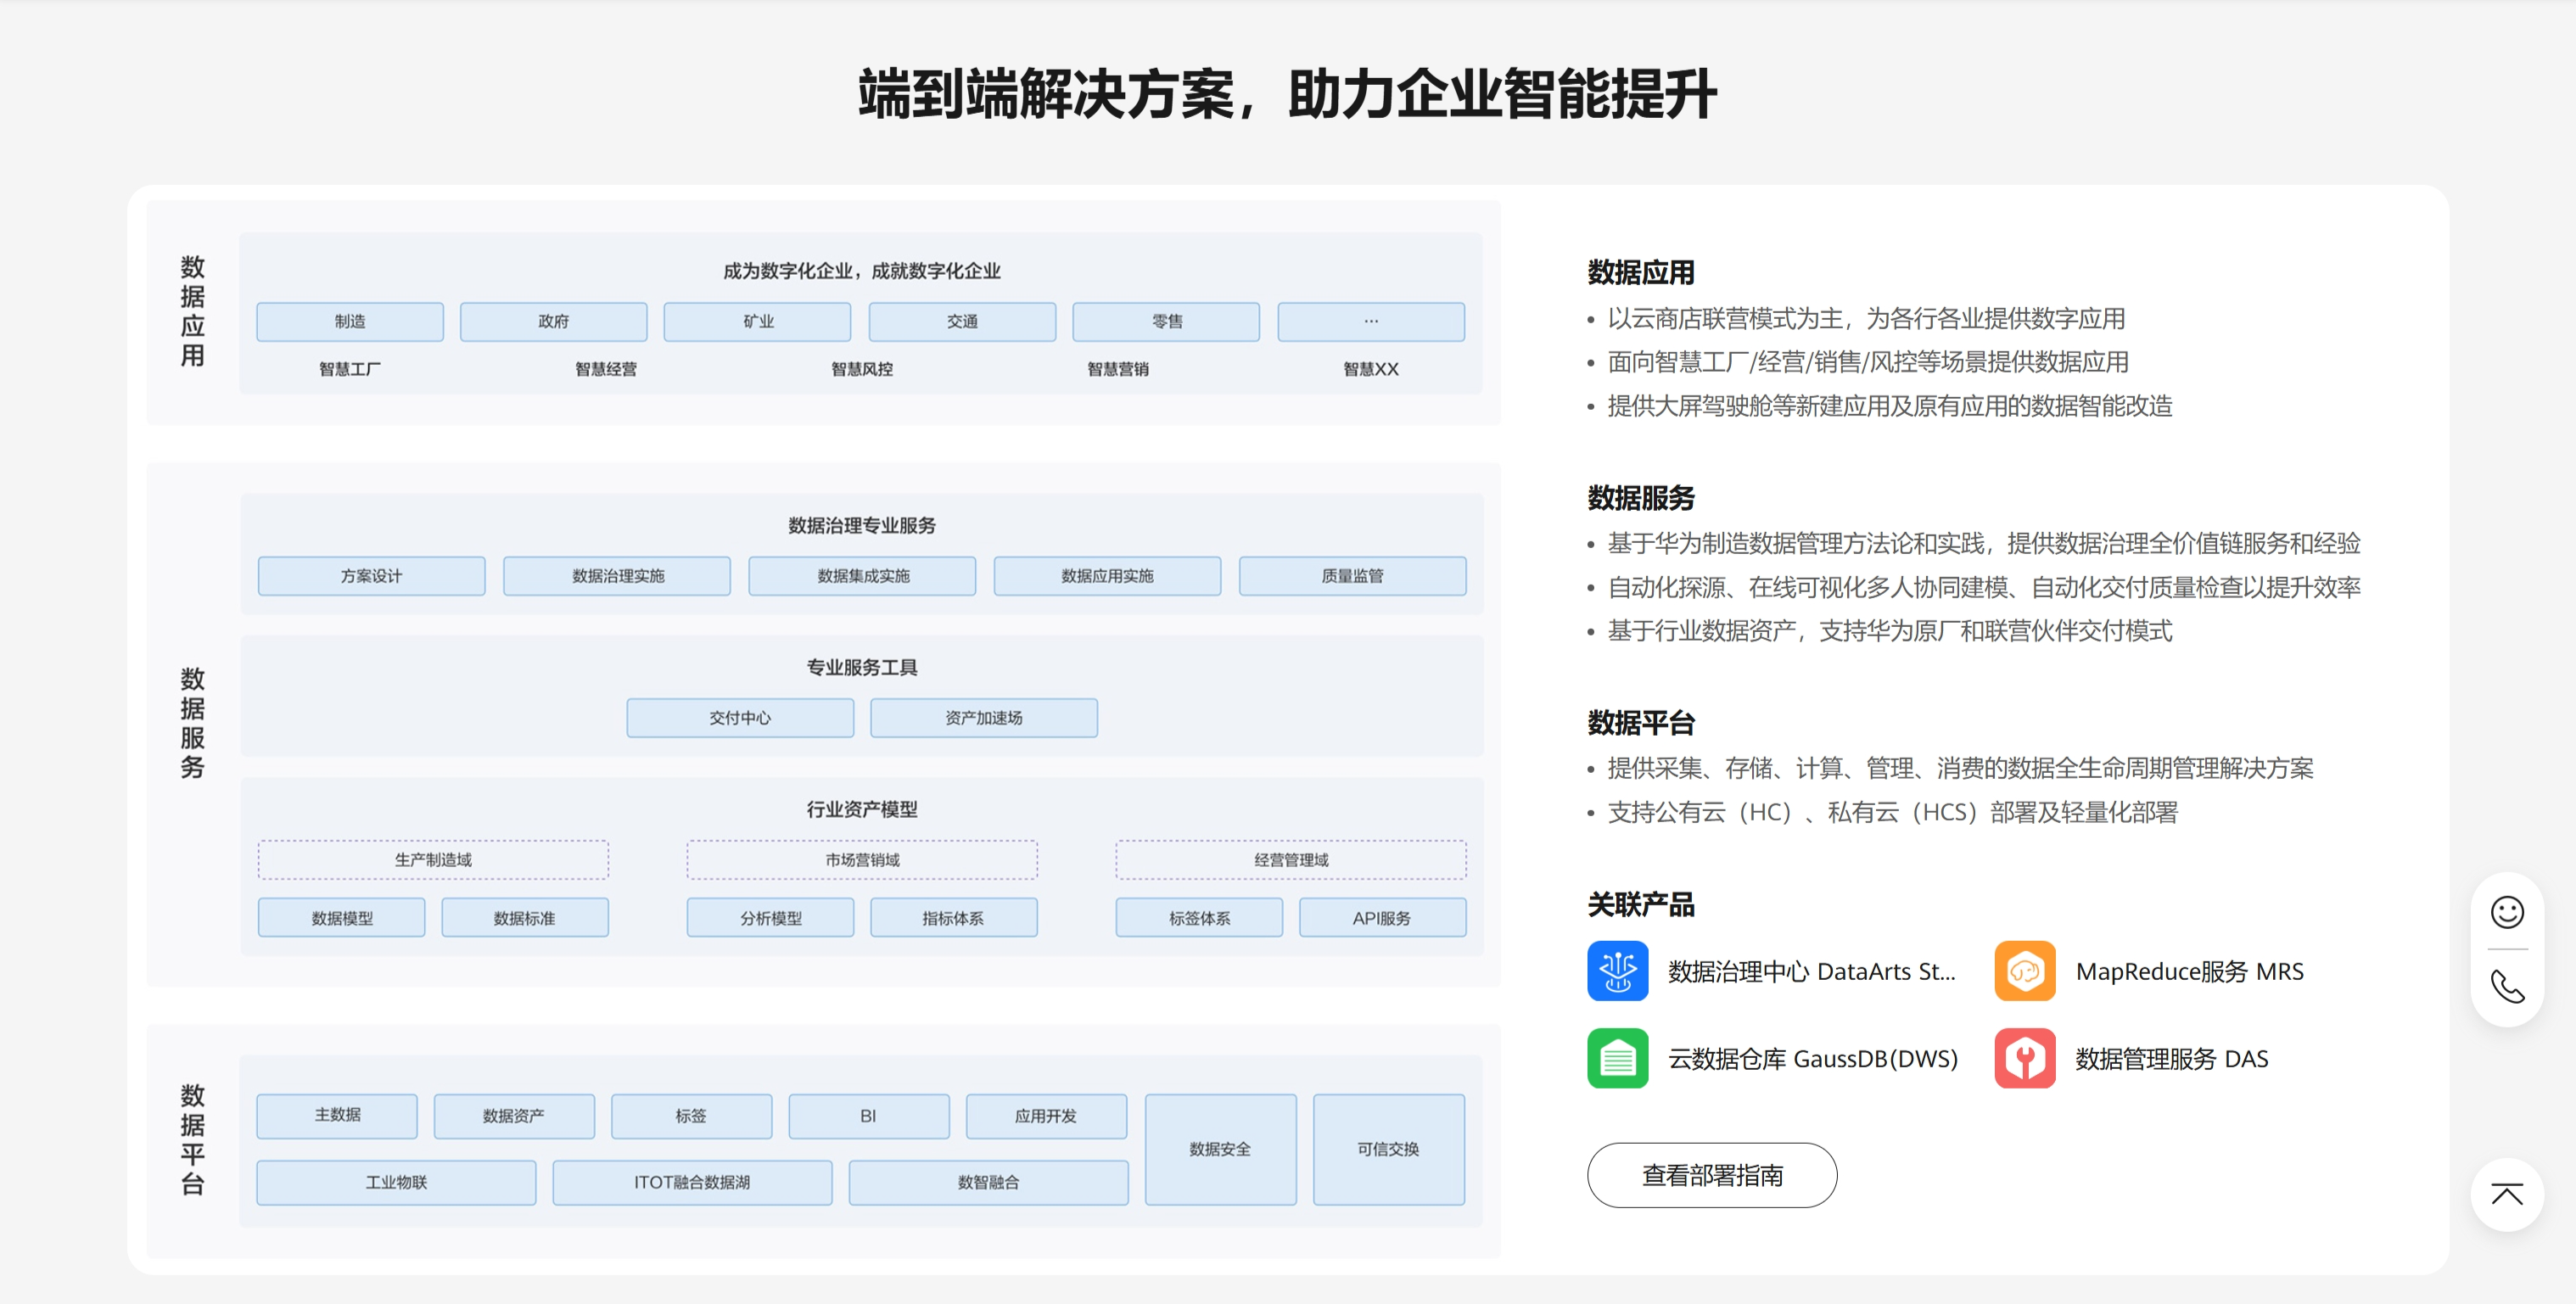Image resolution: width=2576 pixels, height=1304 pixels.
Task: Click the 经营管理域 dashed box
Action: point(1291,860)
